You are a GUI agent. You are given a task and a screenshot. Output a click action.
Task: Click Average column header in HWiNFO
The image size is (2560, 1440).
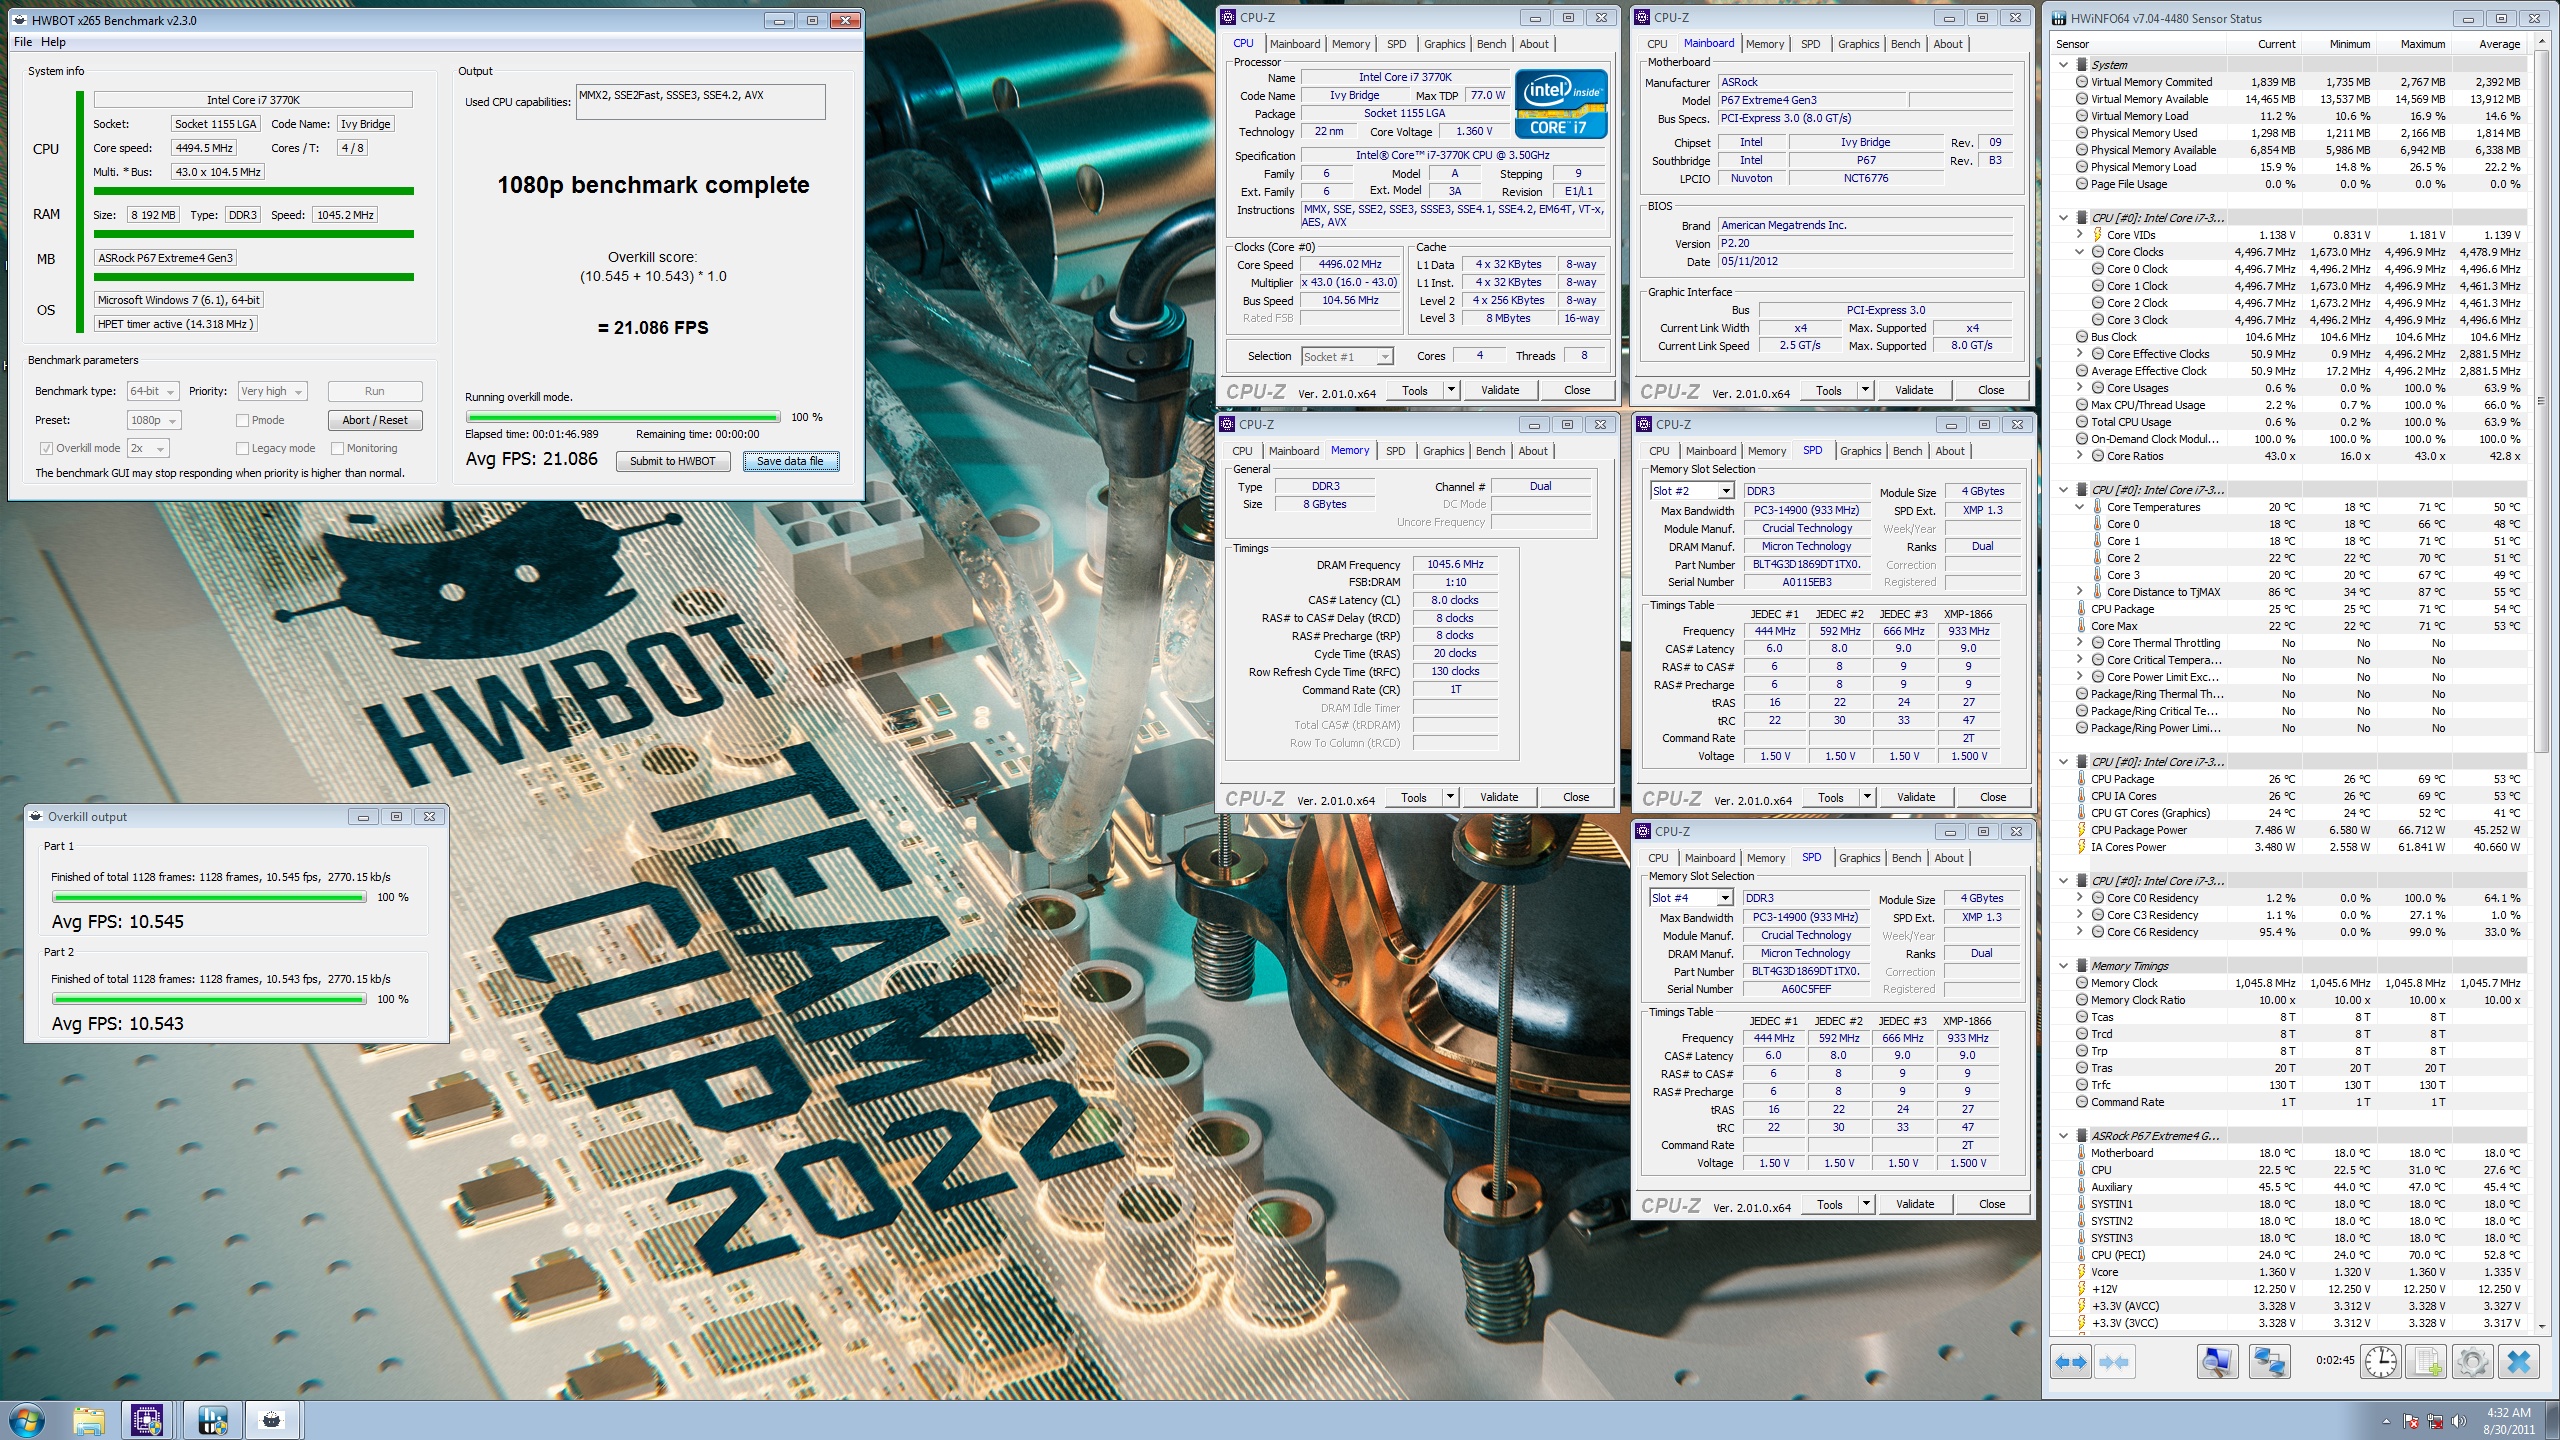click(x=2499, y=44)
